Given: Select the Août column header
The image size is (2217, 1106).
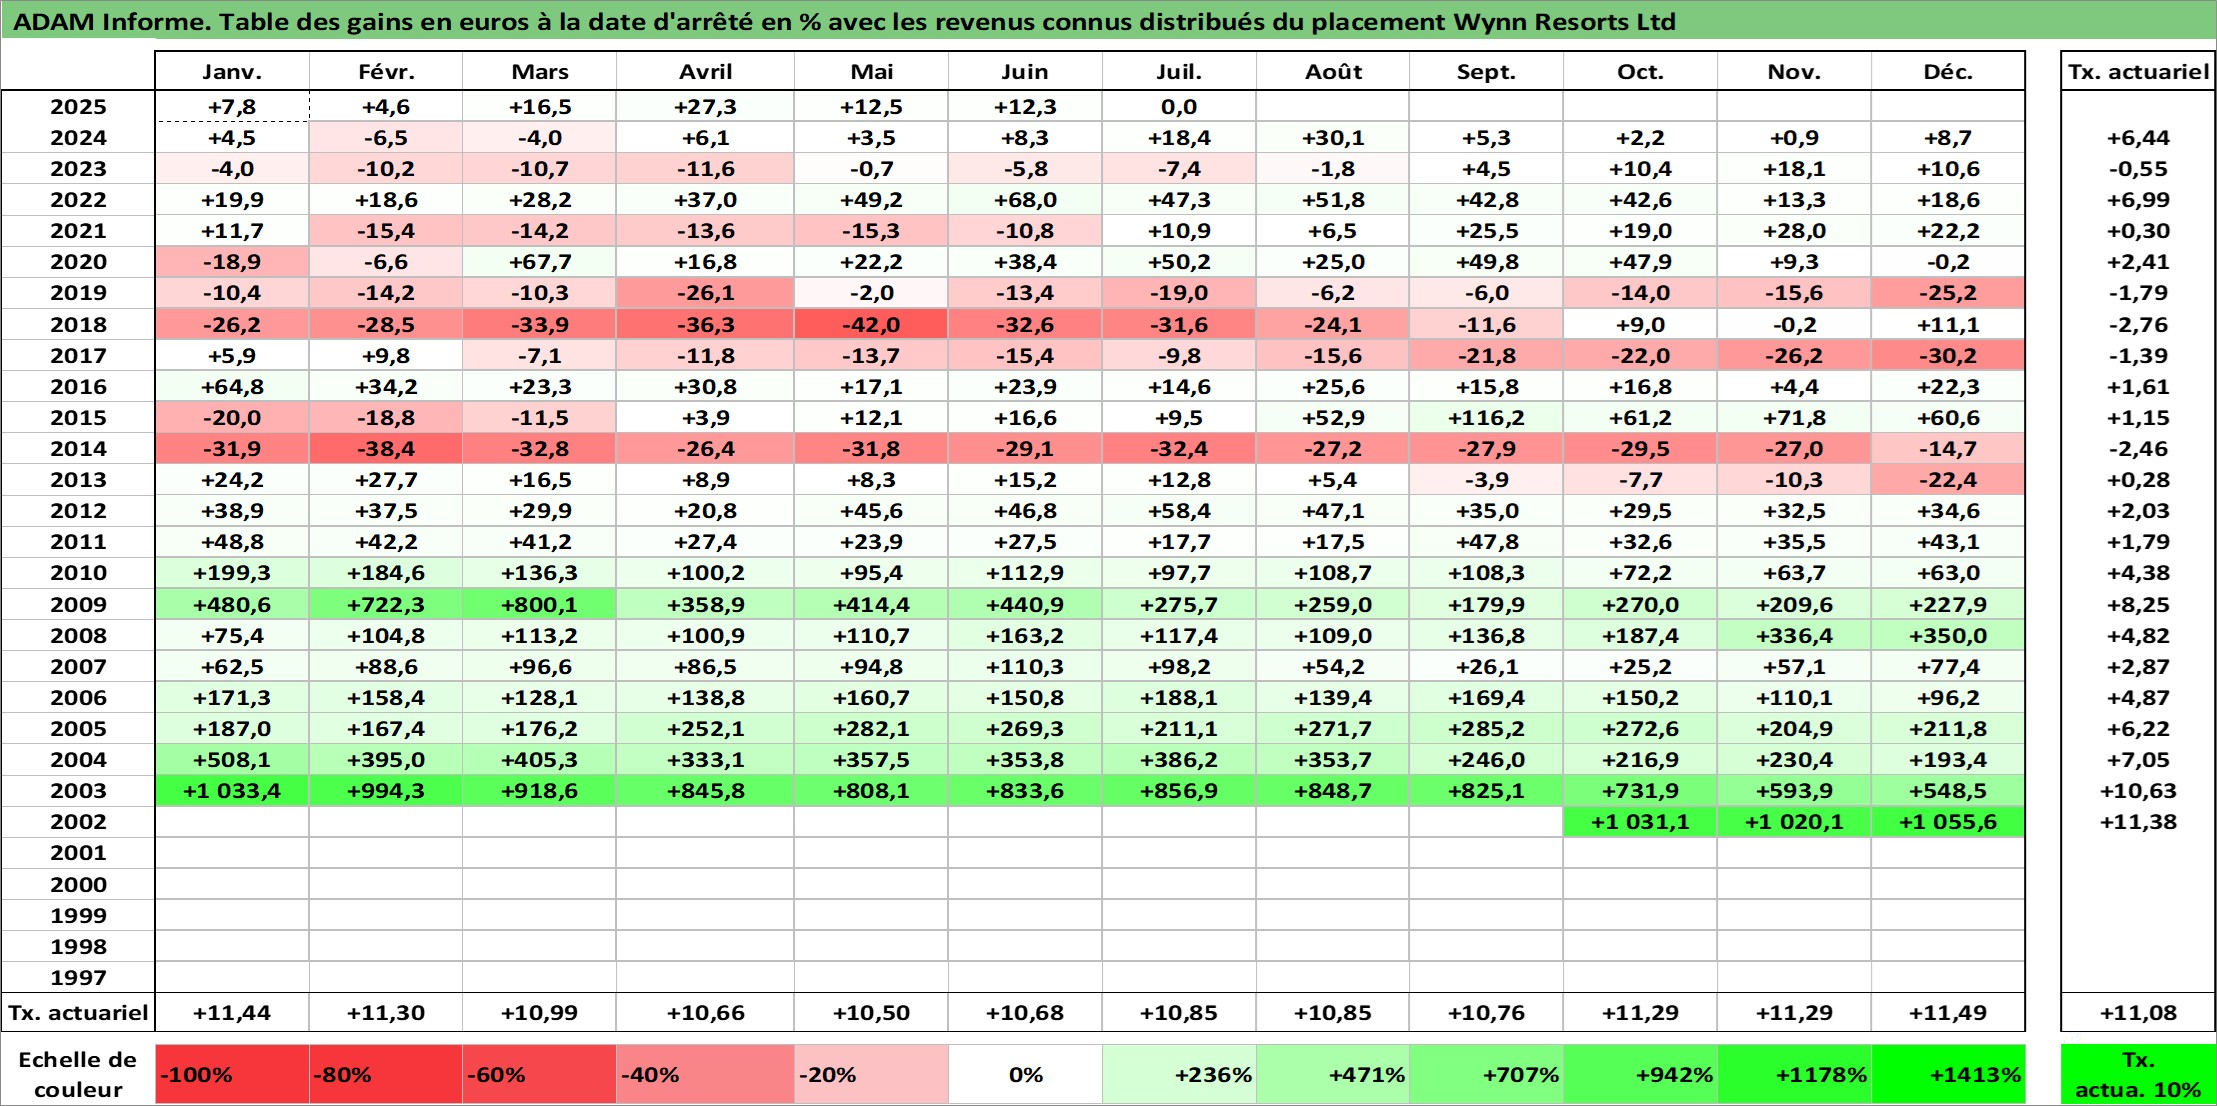Looking at the screenshot, I should (x=1333, y=71).
